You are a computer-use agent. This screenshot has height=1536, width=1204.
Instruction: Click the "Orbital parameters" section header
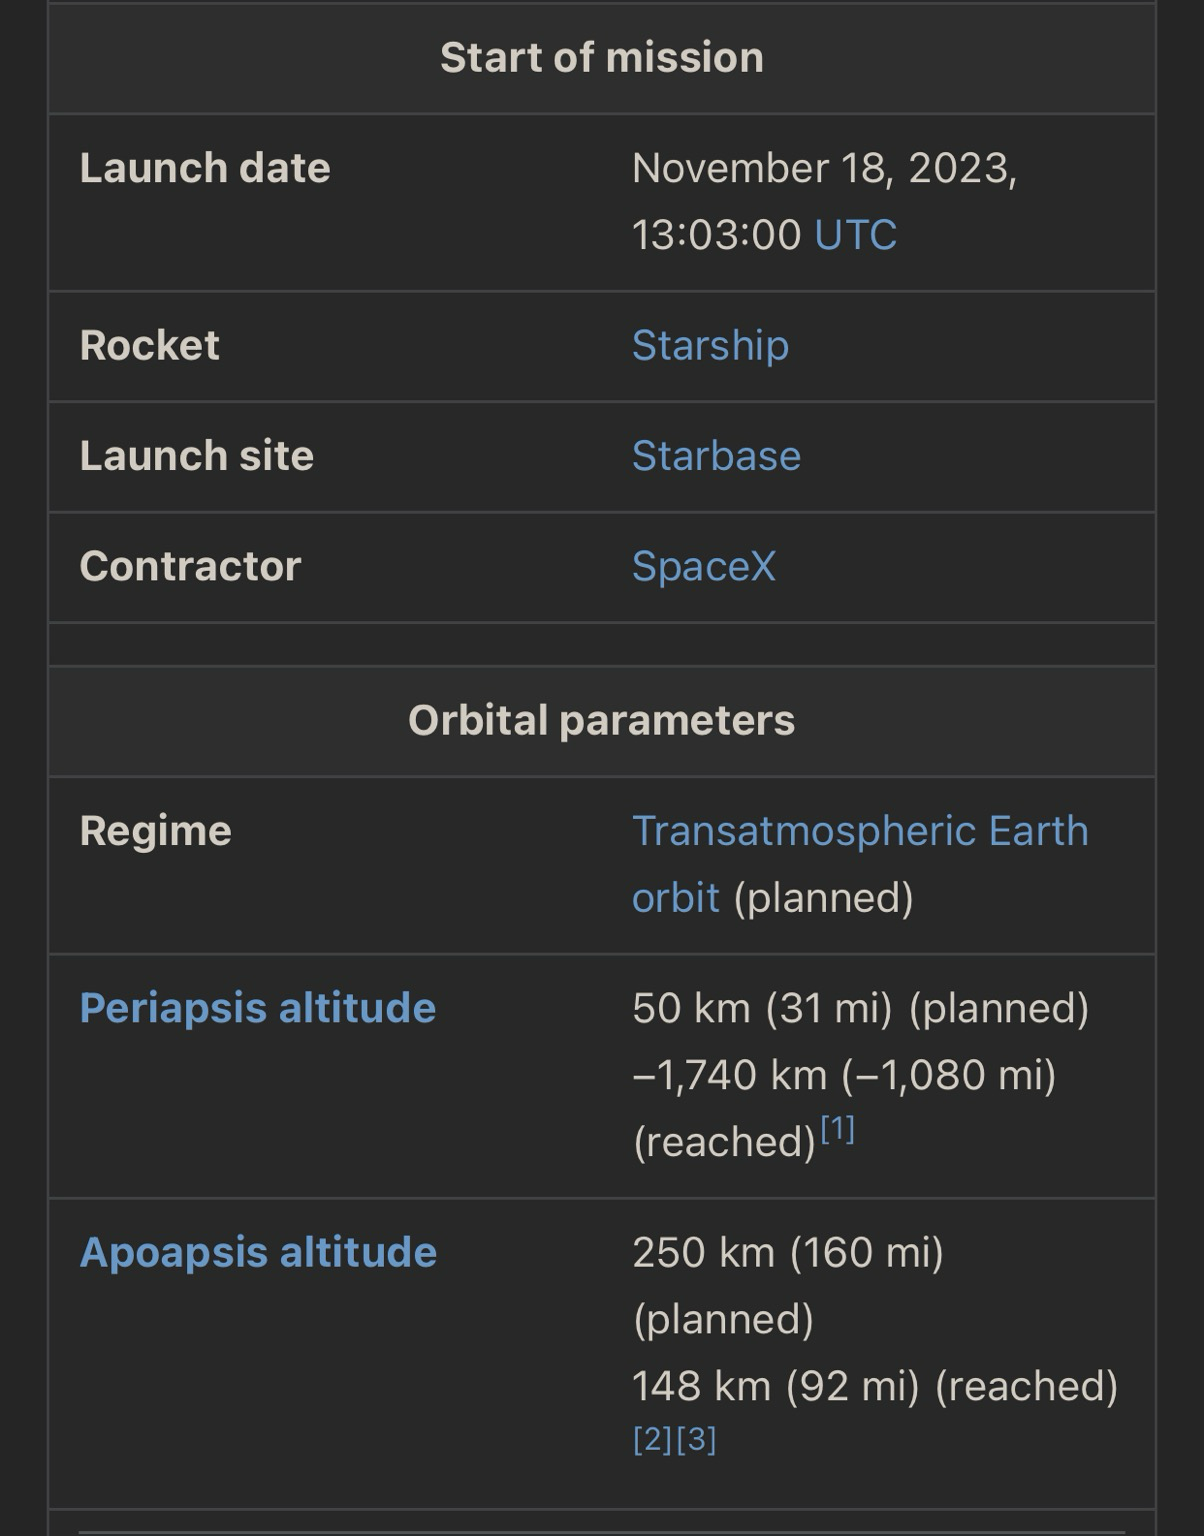[601, 721]
